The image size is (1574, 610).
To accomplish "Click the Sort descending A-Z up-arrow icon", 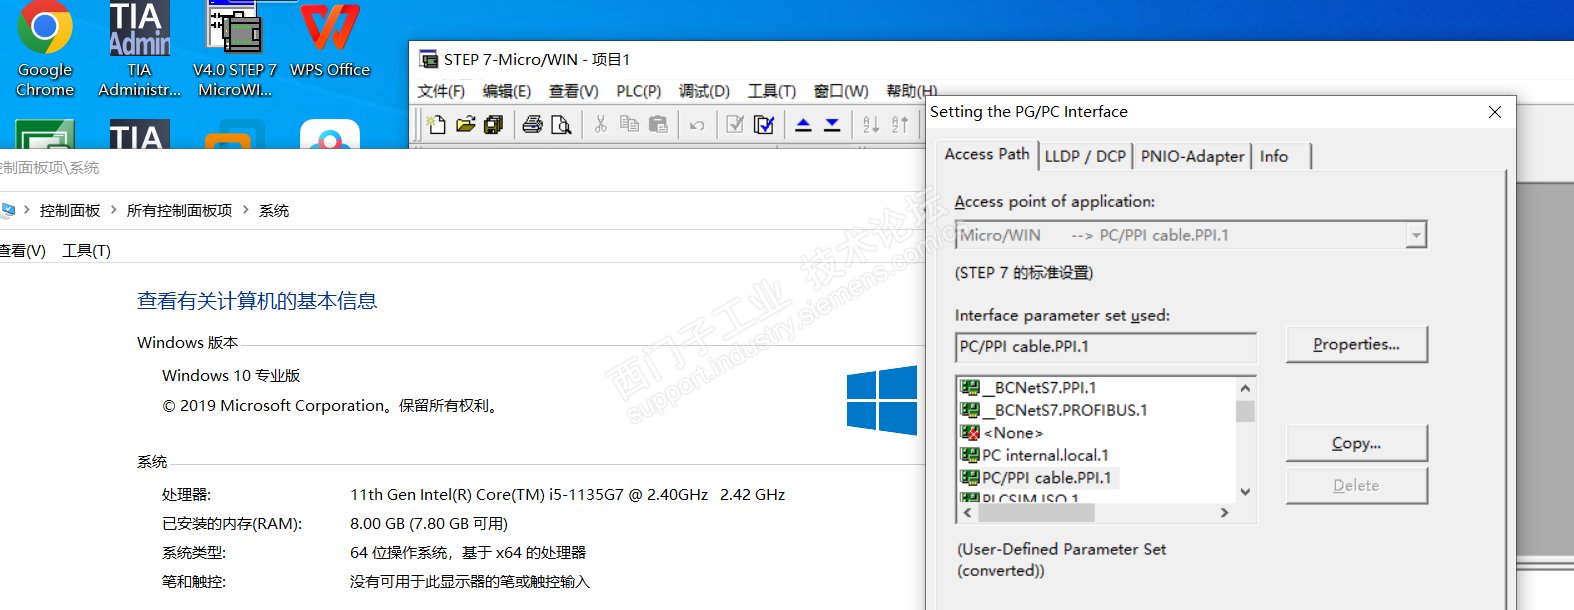I will tap(900, 124).
